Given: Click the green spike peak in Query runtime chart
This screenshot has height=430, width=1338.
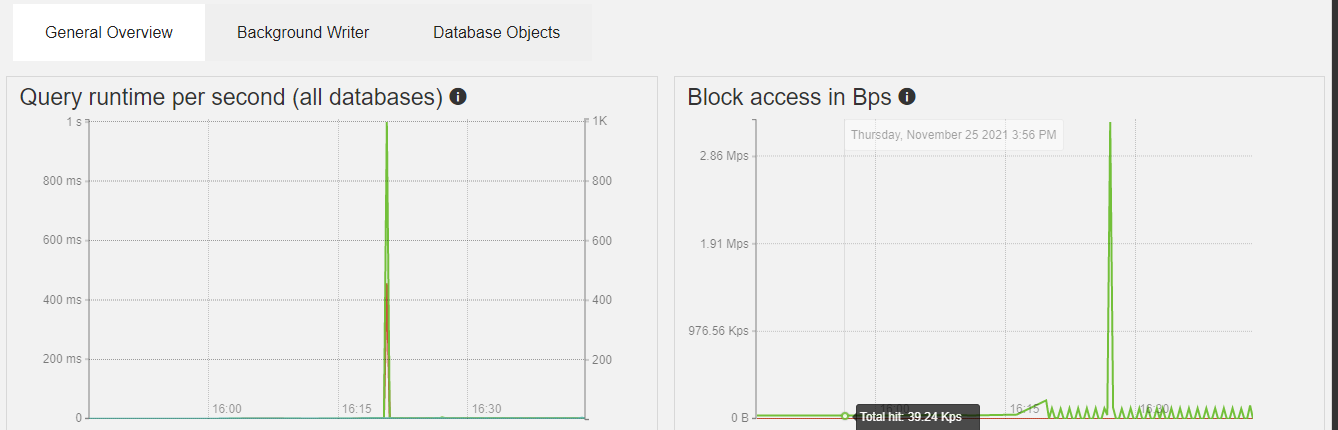Looking at the screenshot, I should [x=386, y=124].
